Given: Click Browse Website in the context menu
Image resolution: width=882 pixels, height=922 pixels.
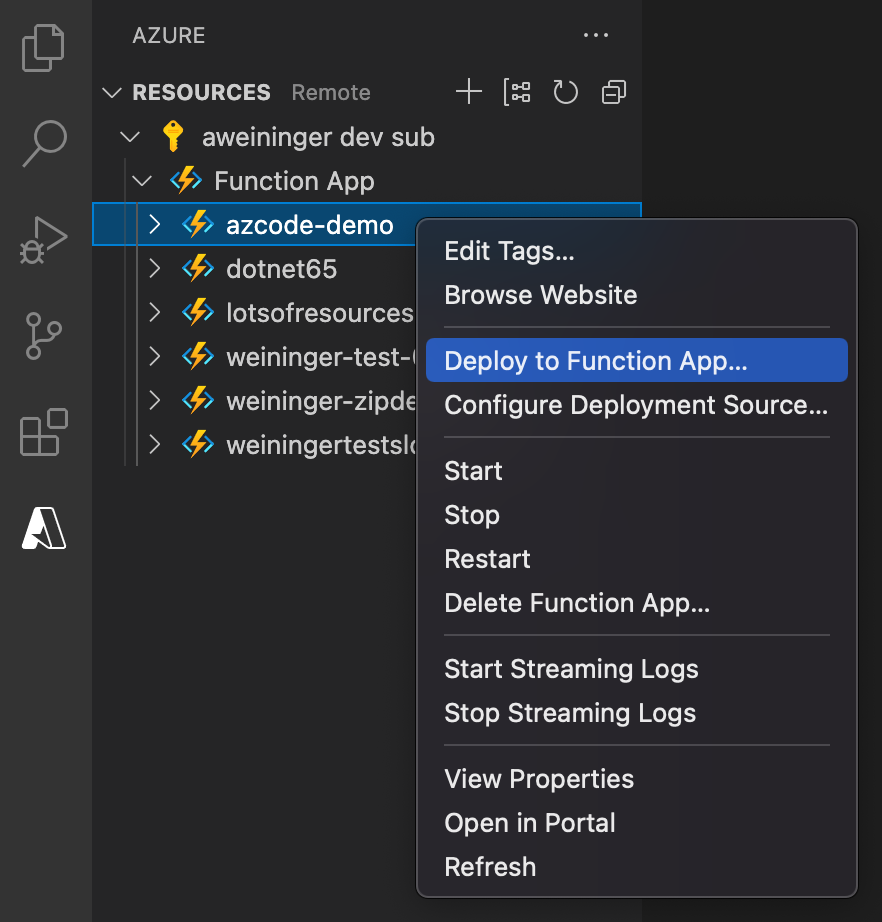Looking at the screenshot, I should pyautogui.click(x=541, y=295).
